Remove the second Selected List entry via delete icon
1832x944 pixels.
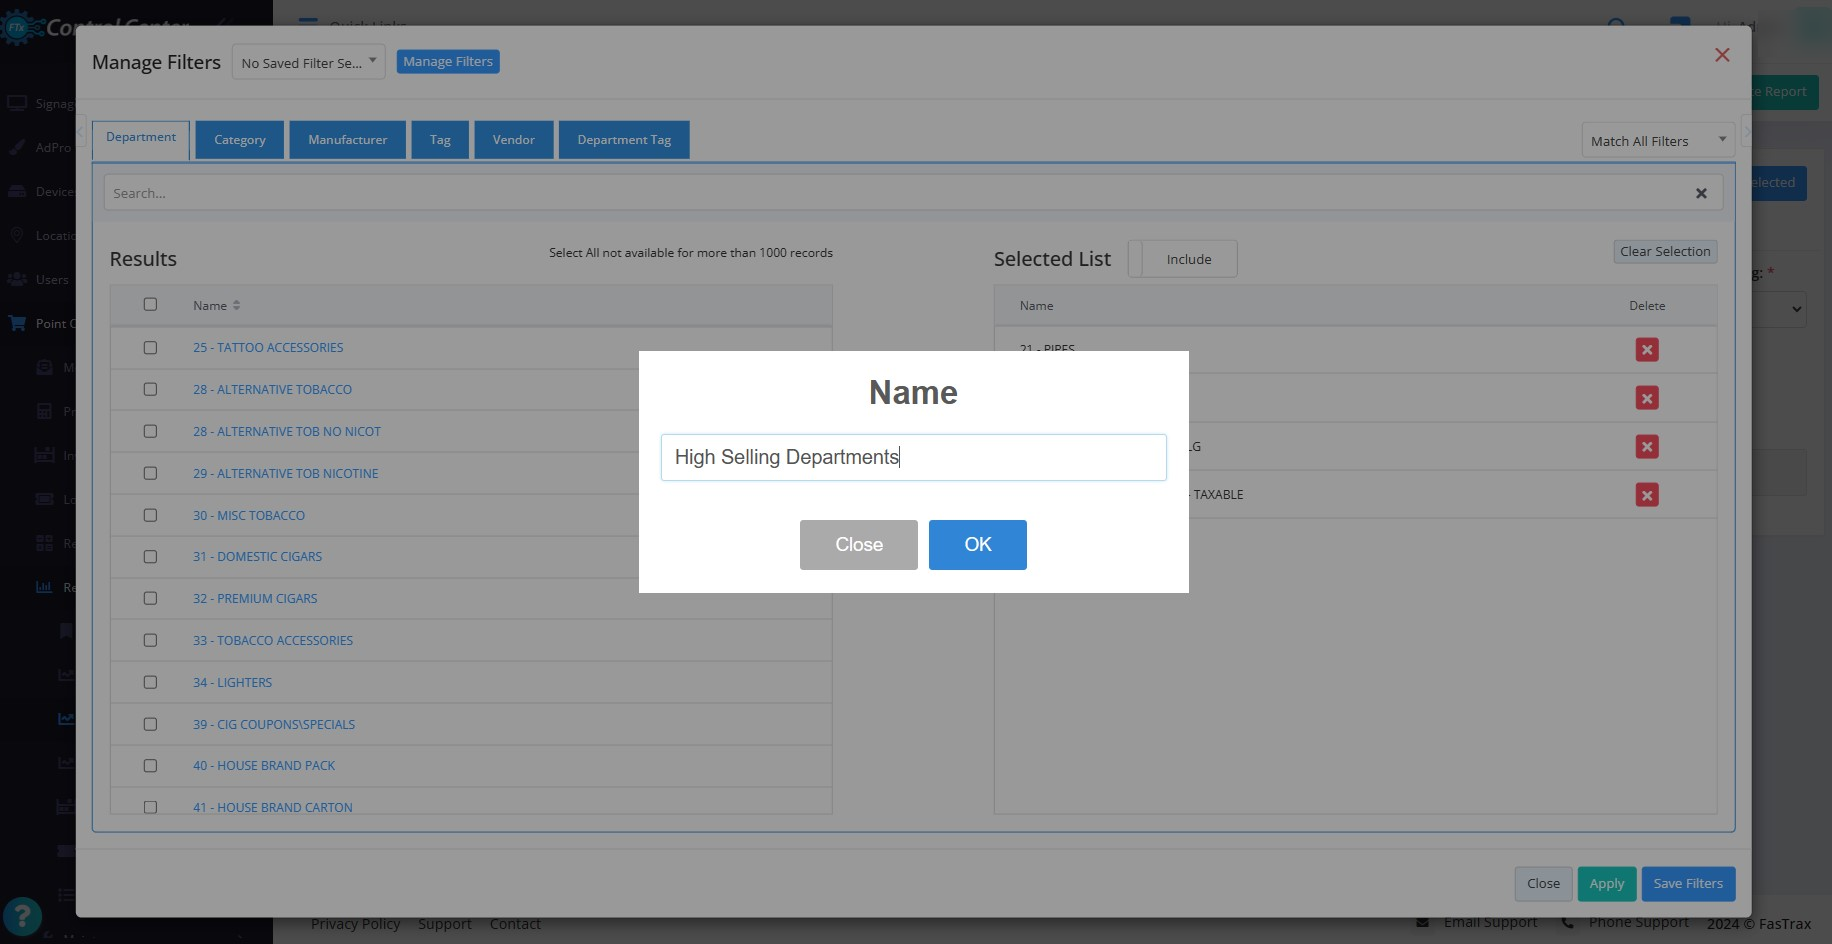[x=1646, y=398]
